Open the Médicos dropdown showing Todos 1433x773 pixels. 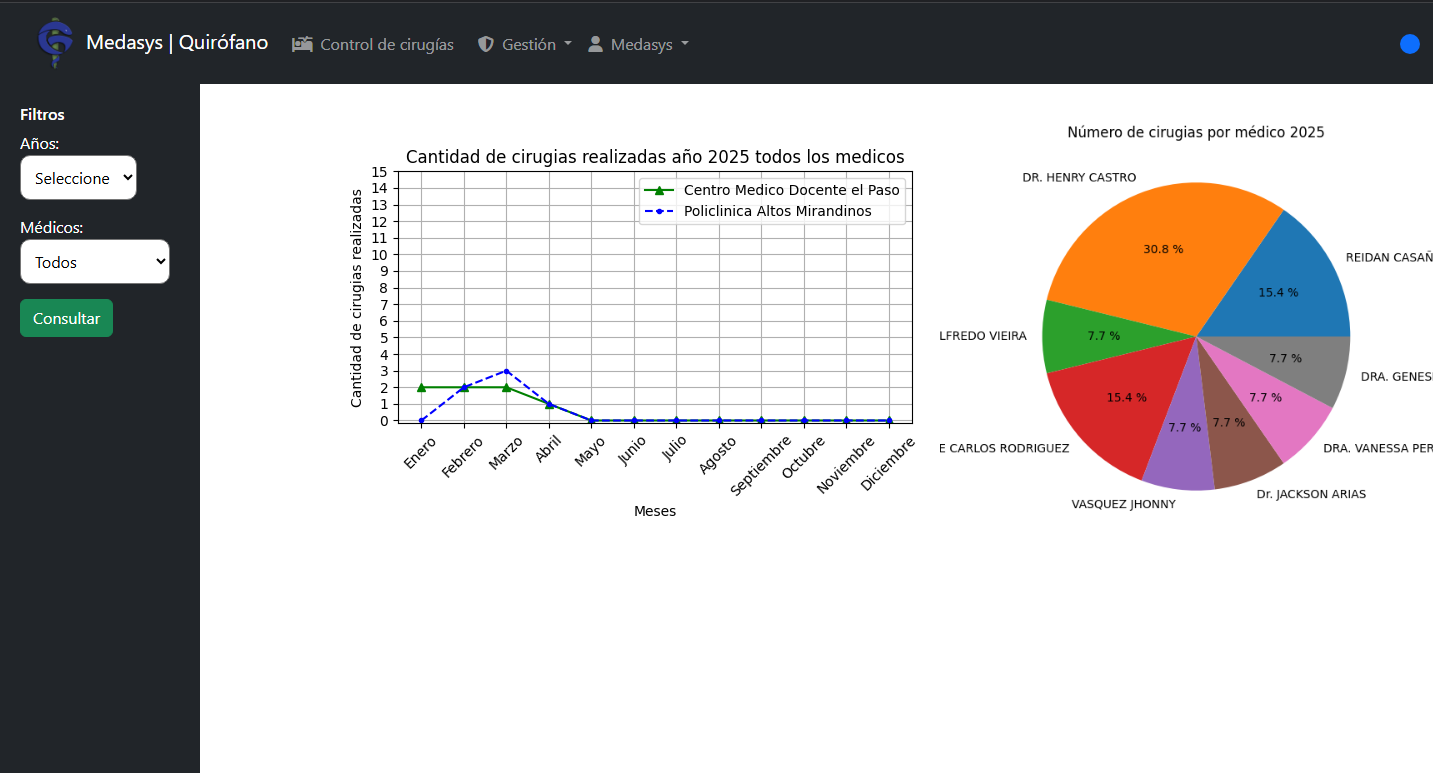coord(95,262)
